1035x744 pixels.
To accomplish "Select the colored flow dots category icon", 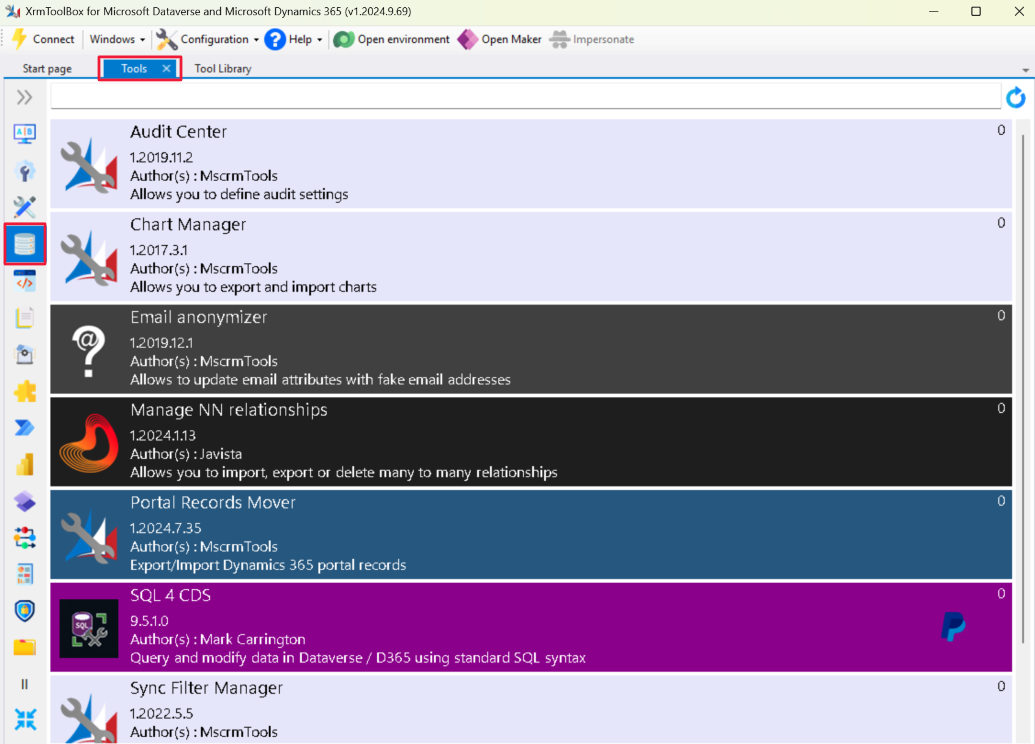I will (x=24, y=538).
